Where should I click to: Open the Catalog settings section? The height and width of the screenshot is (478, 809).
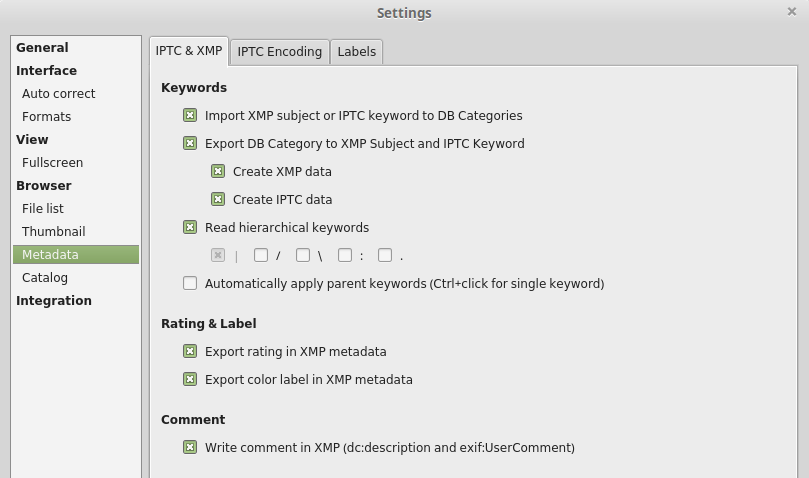[45, 278]
